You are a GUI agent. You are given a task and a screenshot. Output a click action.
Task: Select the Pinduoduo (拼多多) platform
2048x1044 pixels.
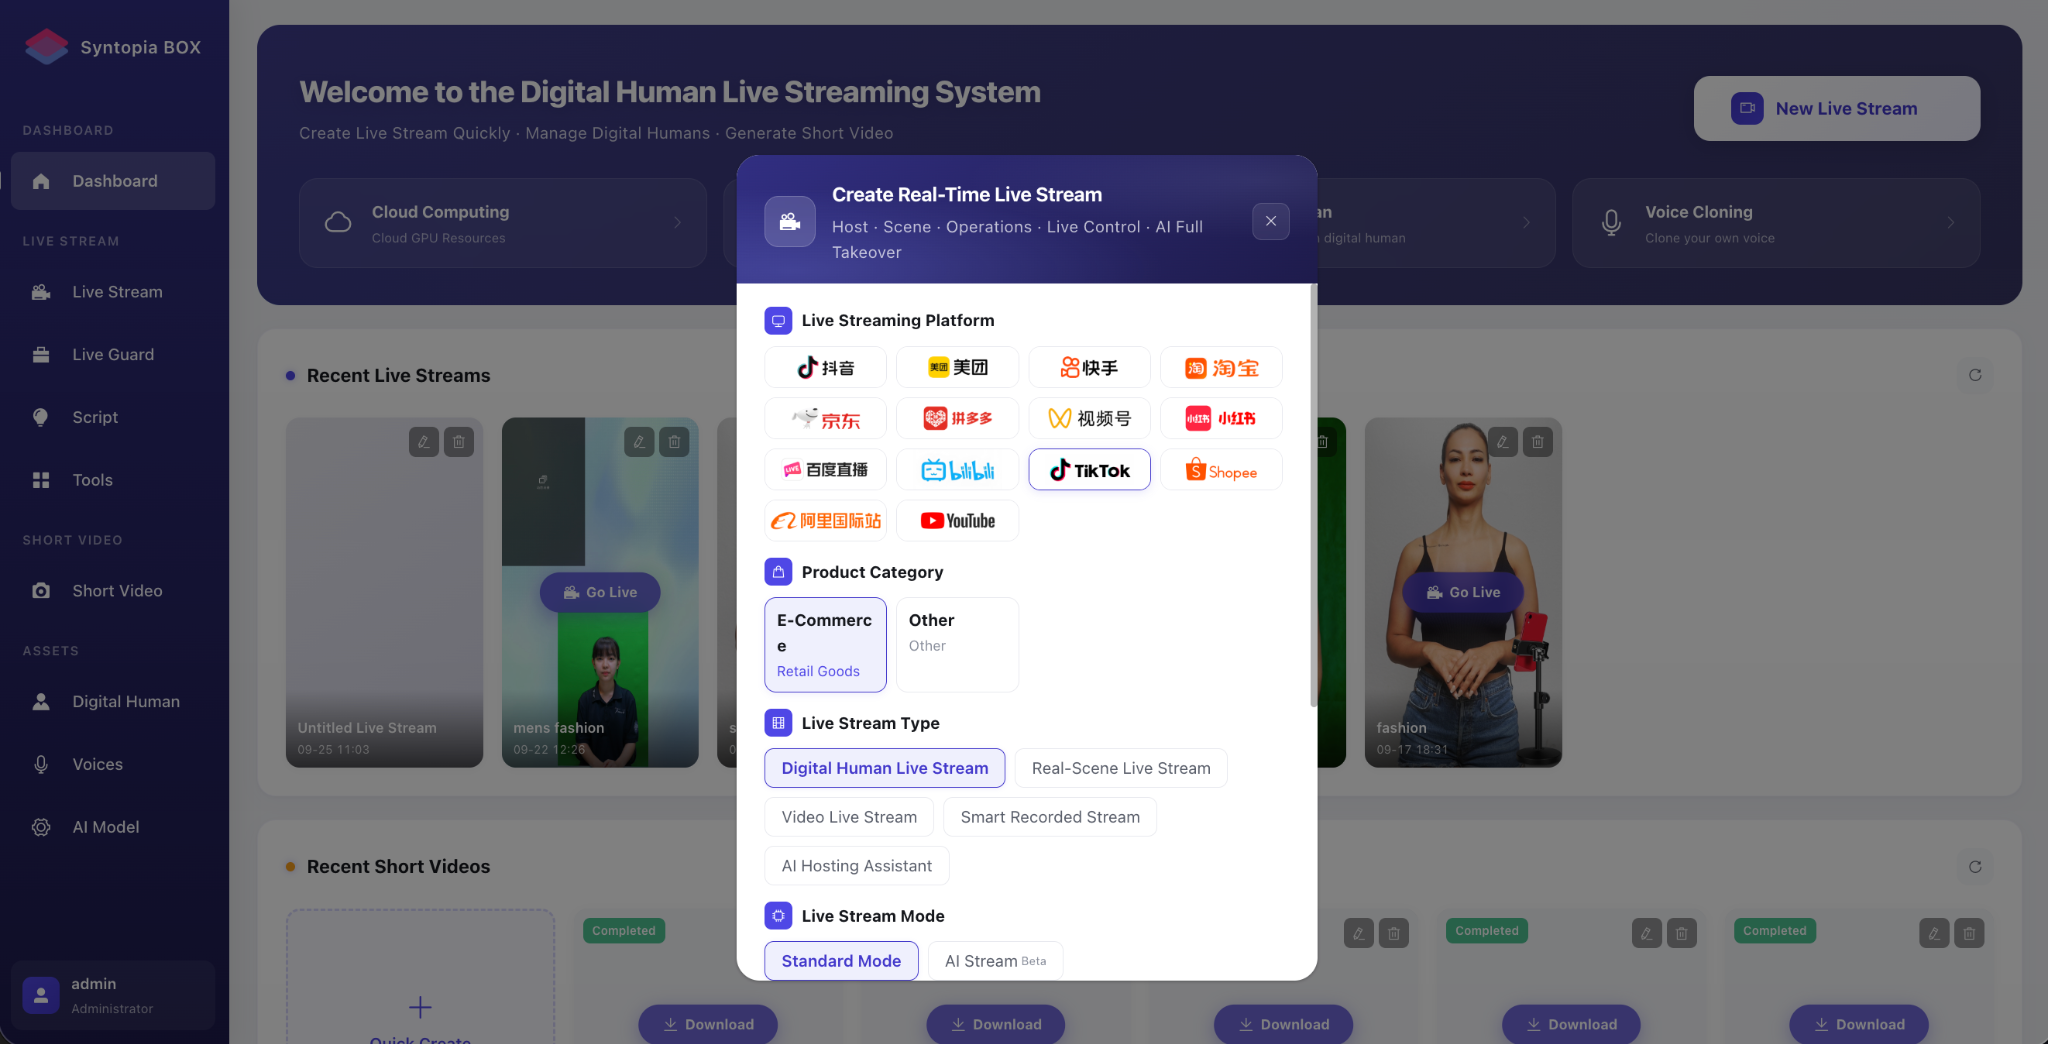click(x=957, y=419)
